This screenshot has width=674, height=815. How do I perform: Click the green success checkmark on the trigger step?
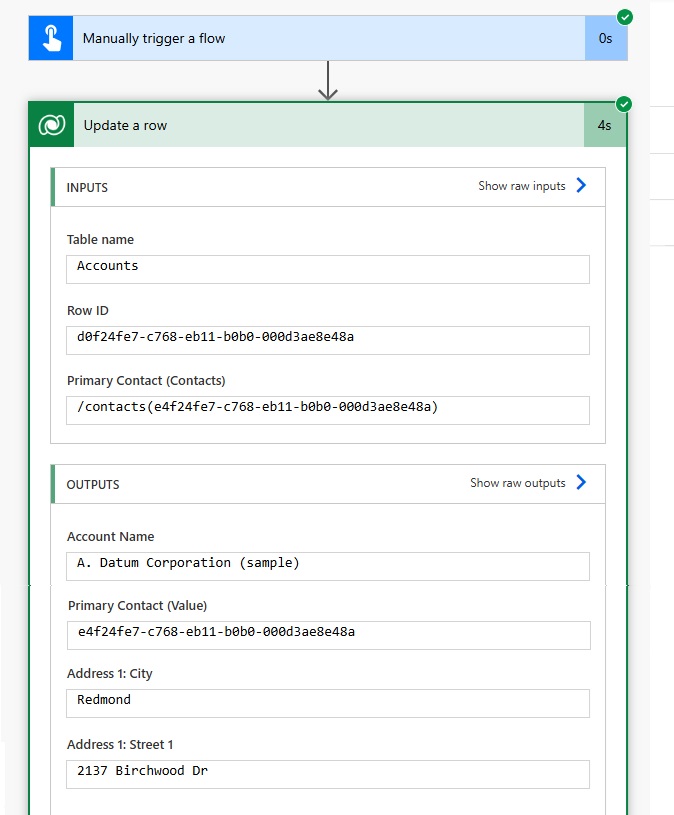coord(625,17)
